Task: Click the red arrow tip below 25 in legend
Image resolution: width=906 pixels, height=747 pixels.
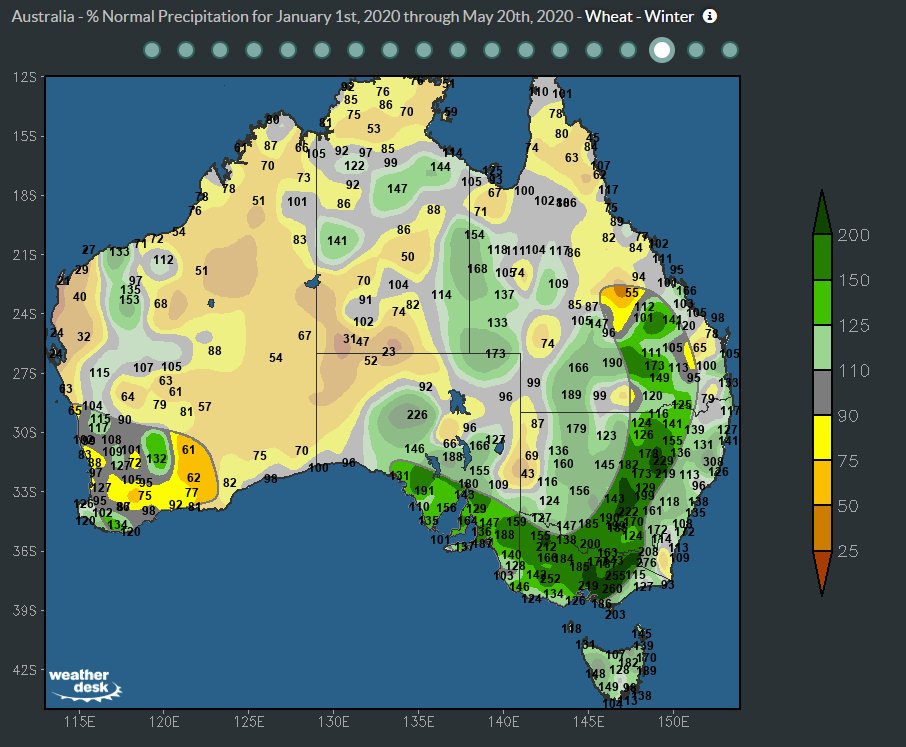Action: click(x=822, y=573)
